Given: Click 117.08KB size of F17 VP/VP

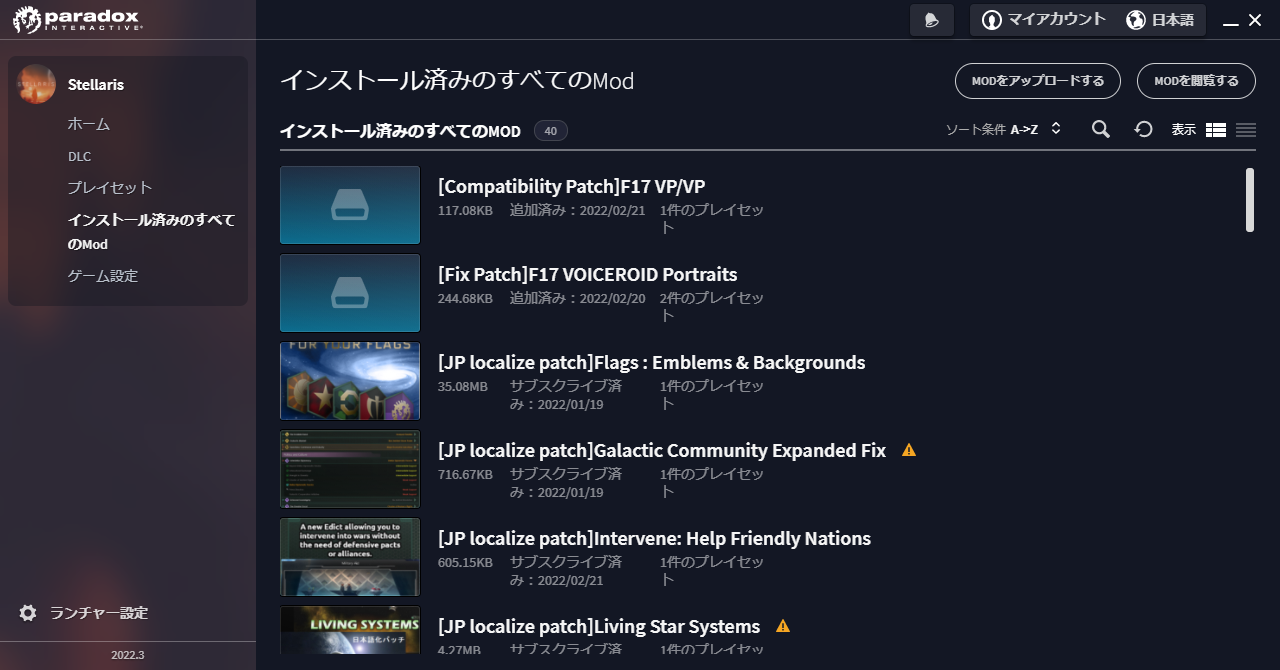Looking at the screenshot, I should point(465,211).
